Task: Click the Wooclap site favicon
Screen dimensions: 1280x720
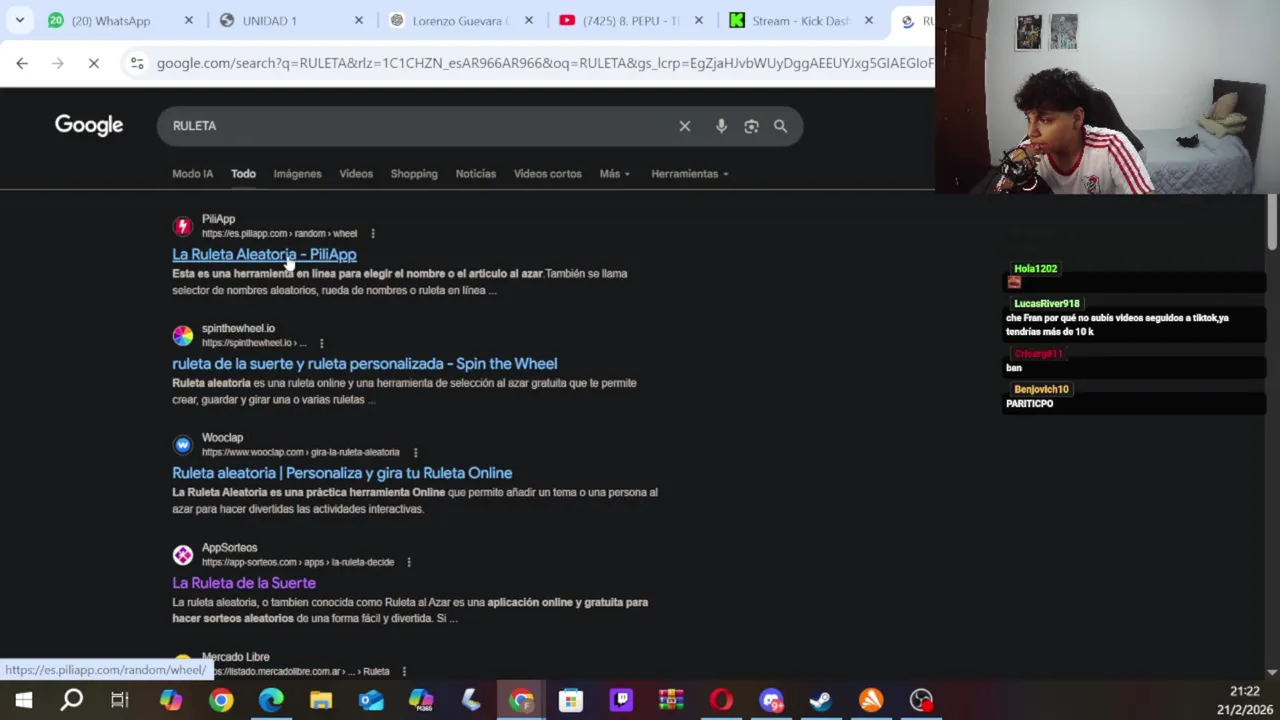Action: [182, 445]
